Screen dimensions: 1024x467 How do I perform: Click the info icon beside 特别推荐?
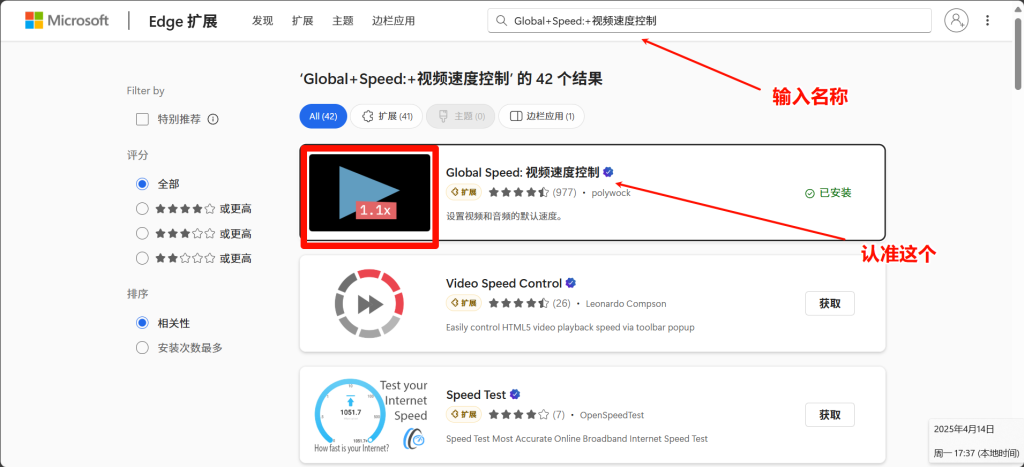[212, 120]
